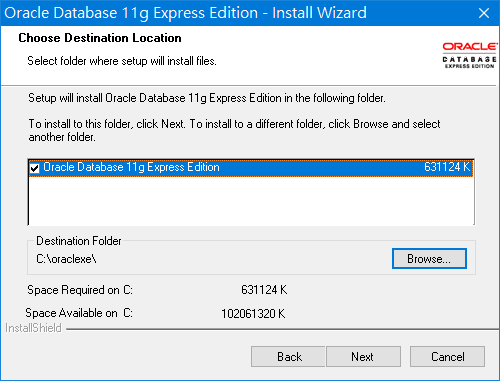
Task: Click the 631124 K size in feature row
Action: 447,167
